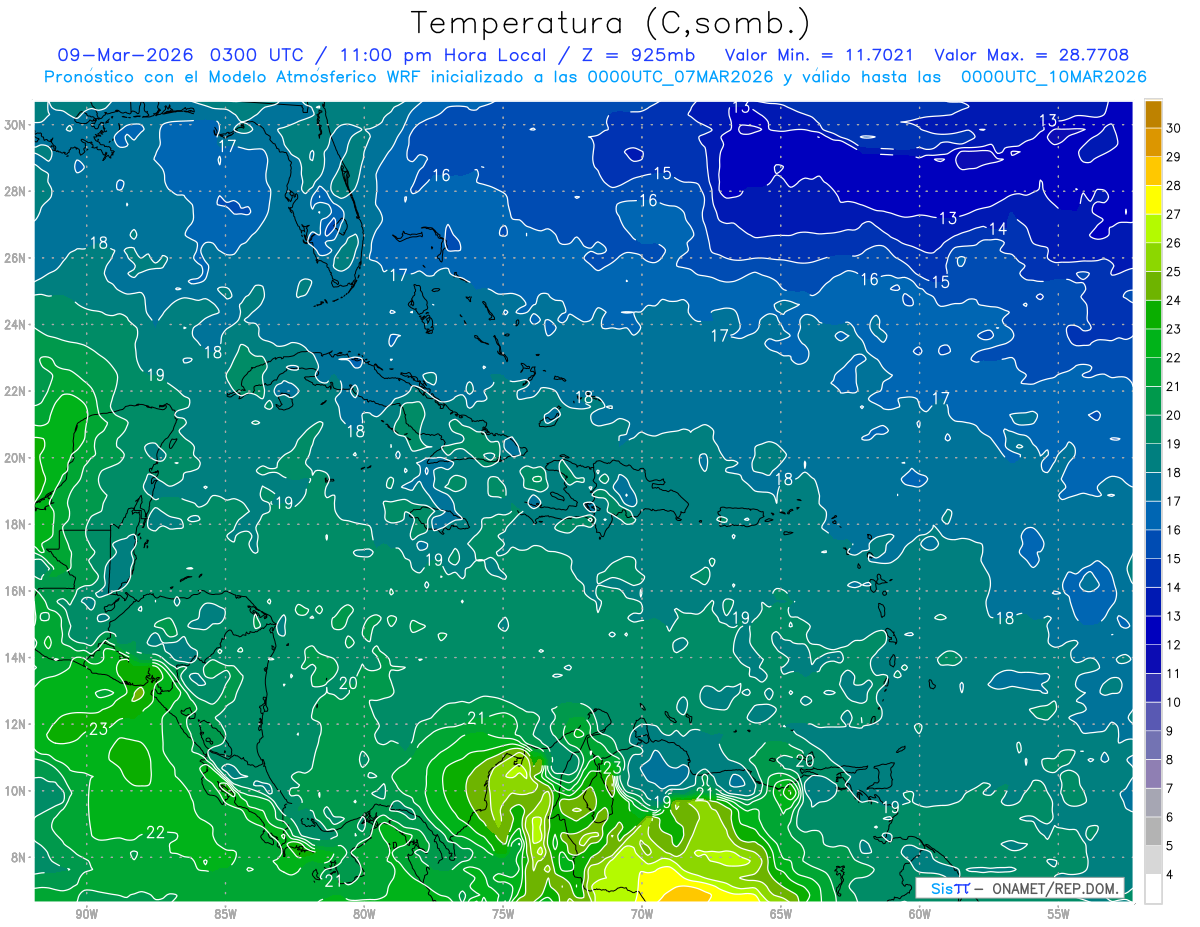This screenshot has width=1200, height=927.
Task: Click the legend value '30' on colorbar
Action: click(1173, 128)
